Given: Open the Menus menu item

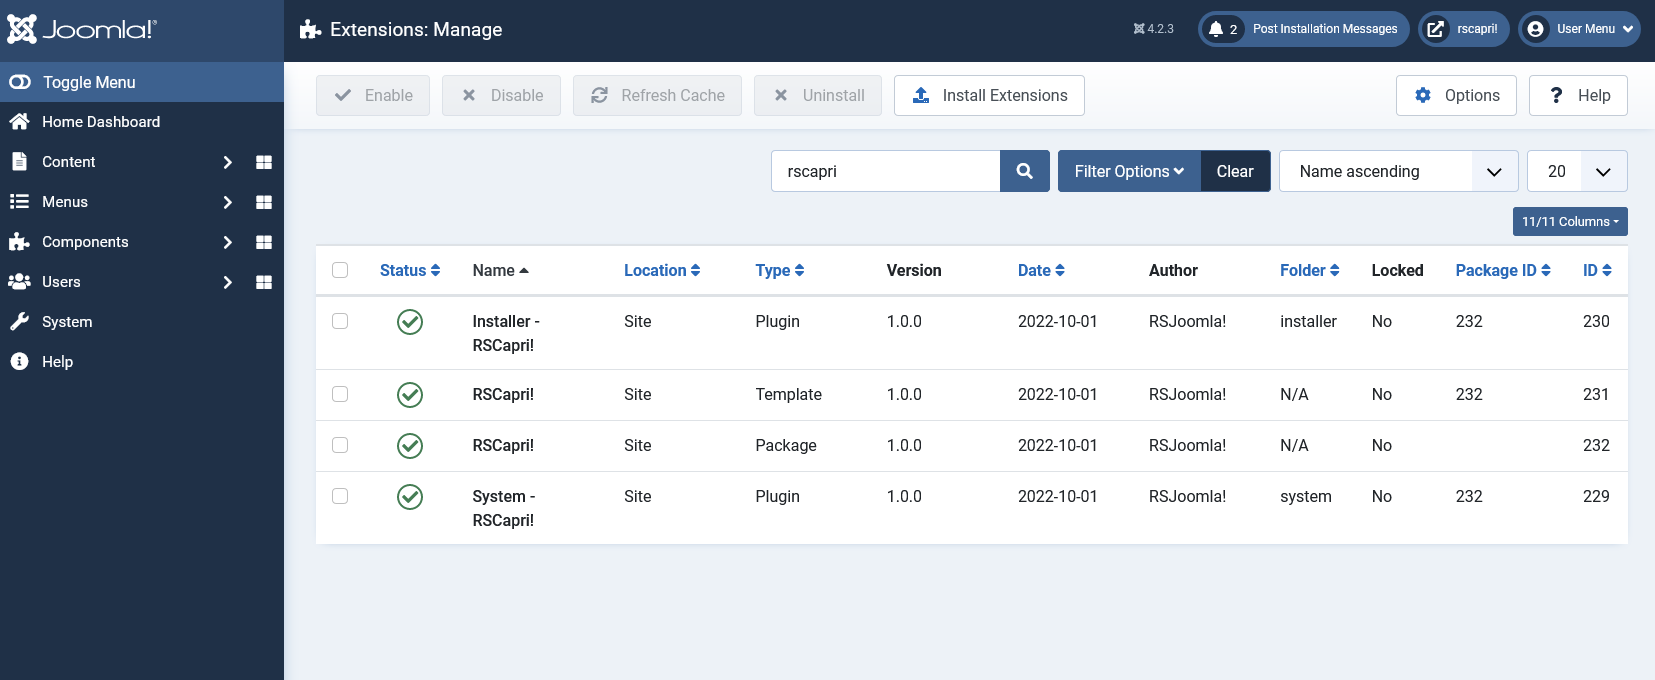Looking at the screenshot, I should (65, 202).
